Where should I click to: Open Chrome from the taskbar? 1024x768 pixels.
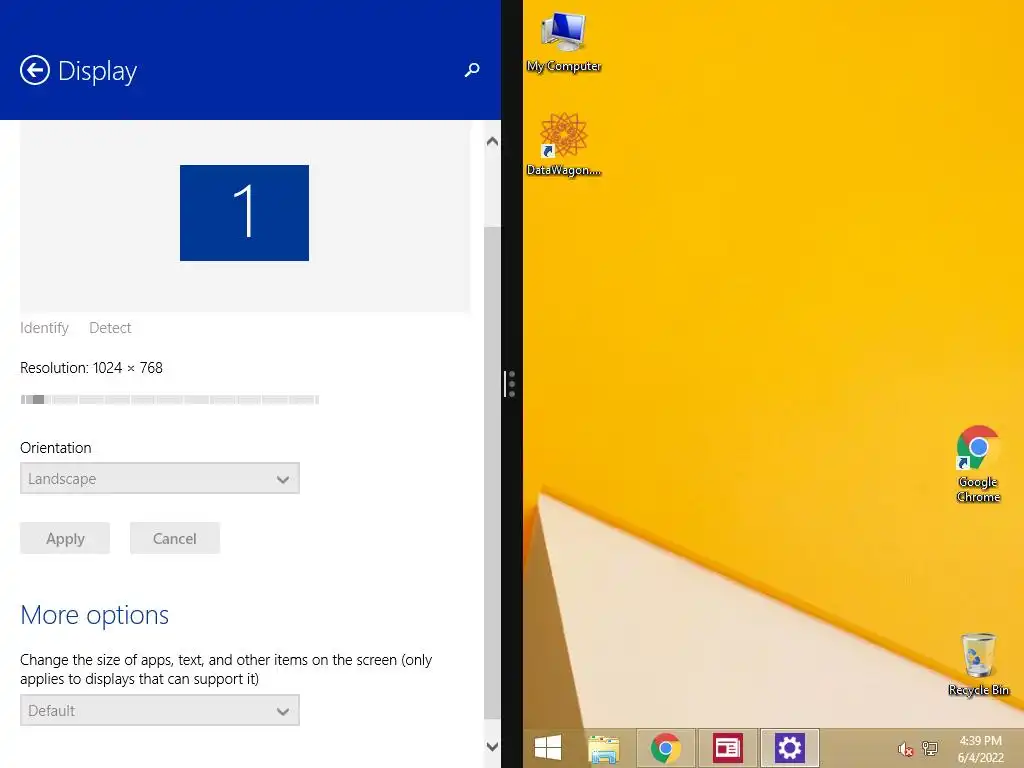(665, 748)
